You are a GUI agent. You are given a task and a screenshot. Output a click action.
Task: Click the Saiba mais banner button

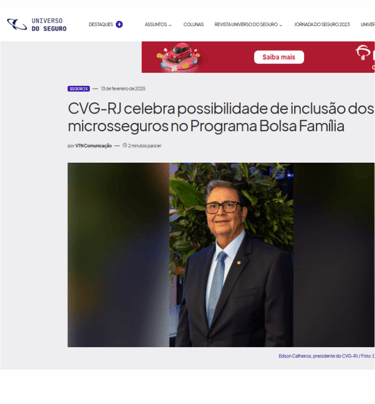[279, 57]
